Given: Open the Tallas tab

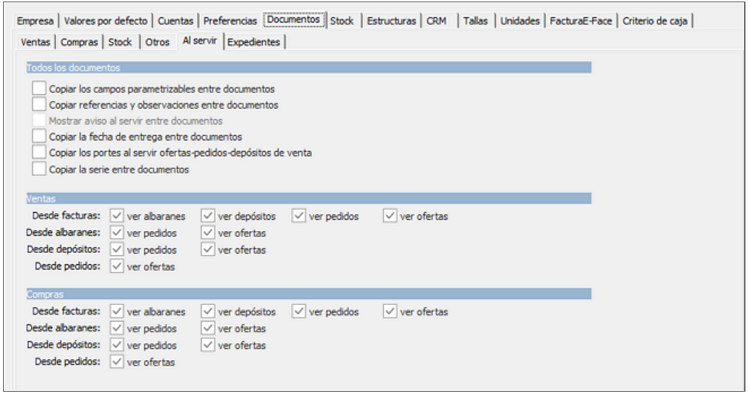Looking at the screenshot, I should pos(475,21).
